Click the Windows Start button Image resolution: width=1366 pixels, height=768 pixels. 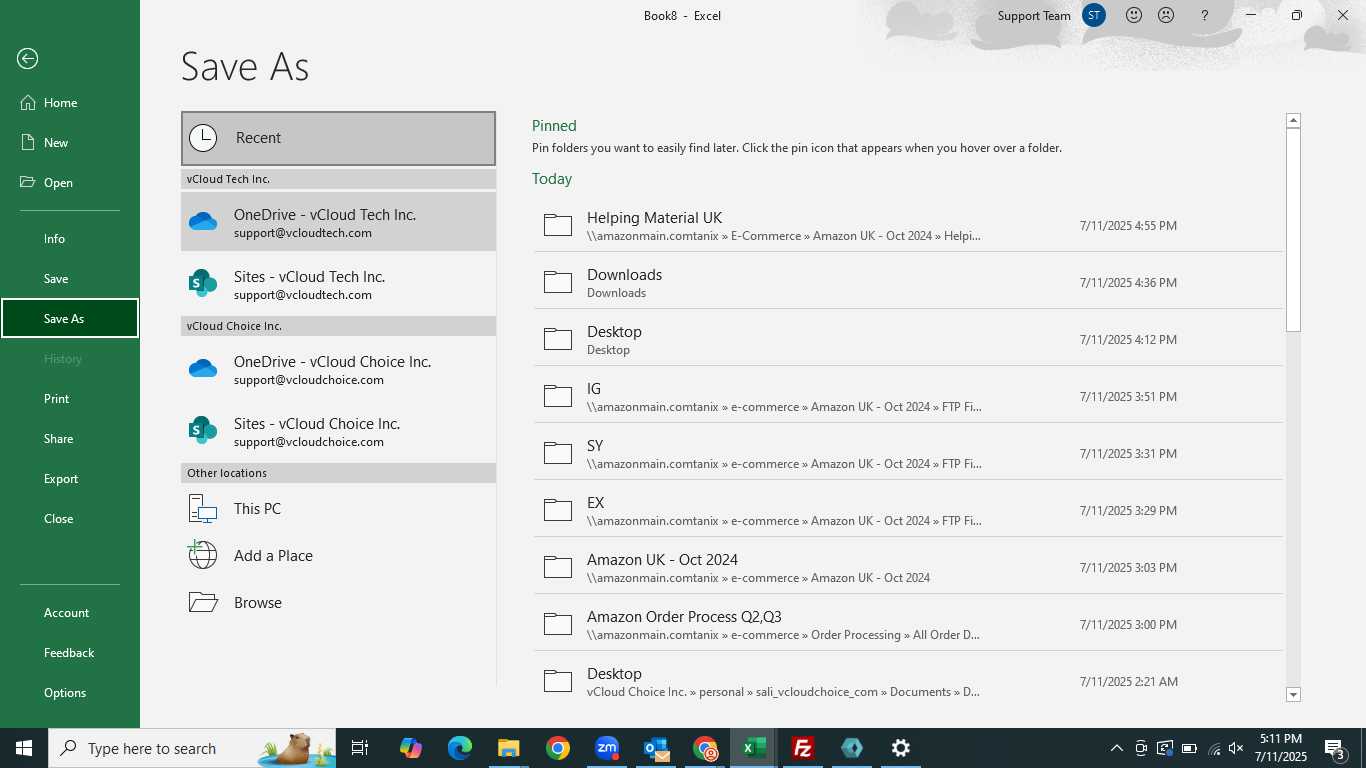[x=24, y=748]
